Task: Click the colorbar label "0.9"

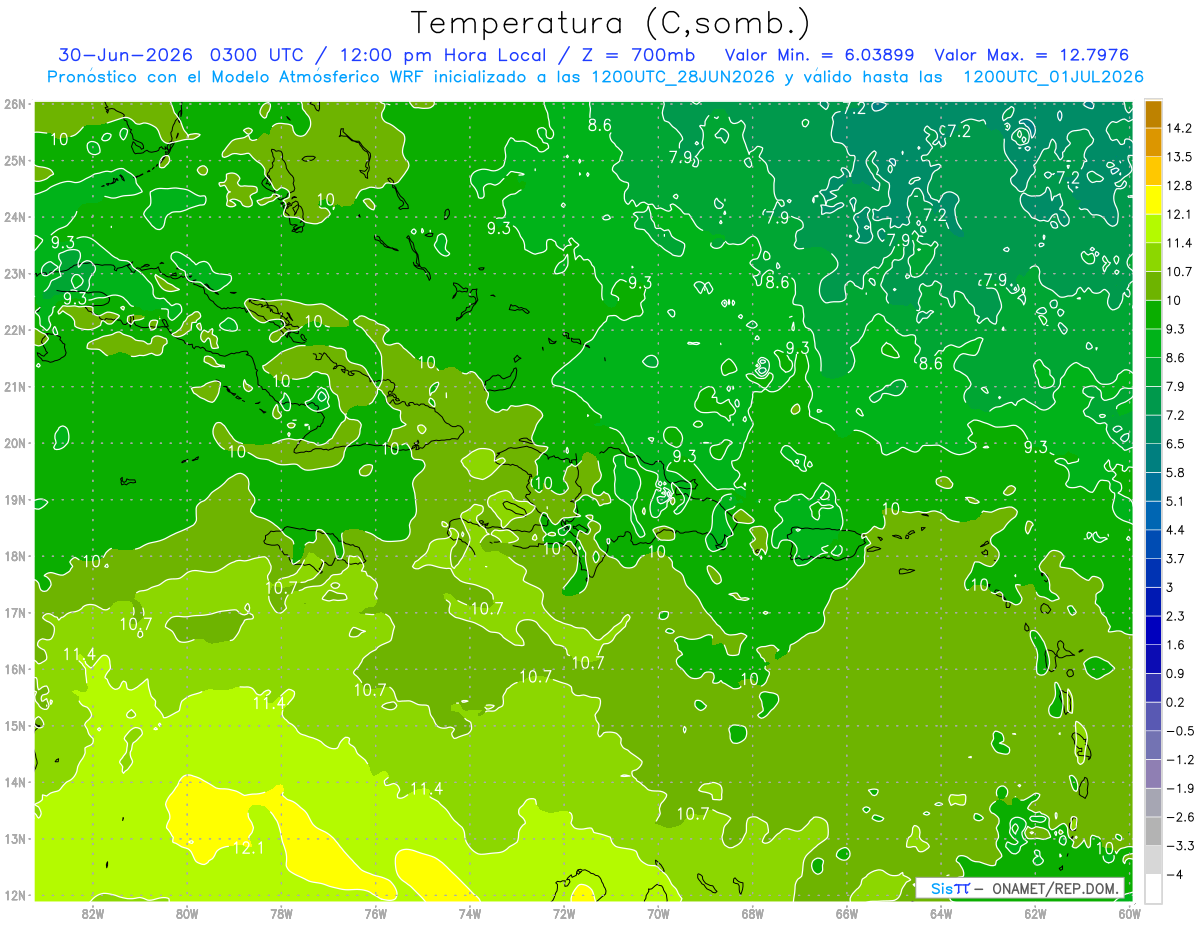Action: click(x=1175, y=673)
